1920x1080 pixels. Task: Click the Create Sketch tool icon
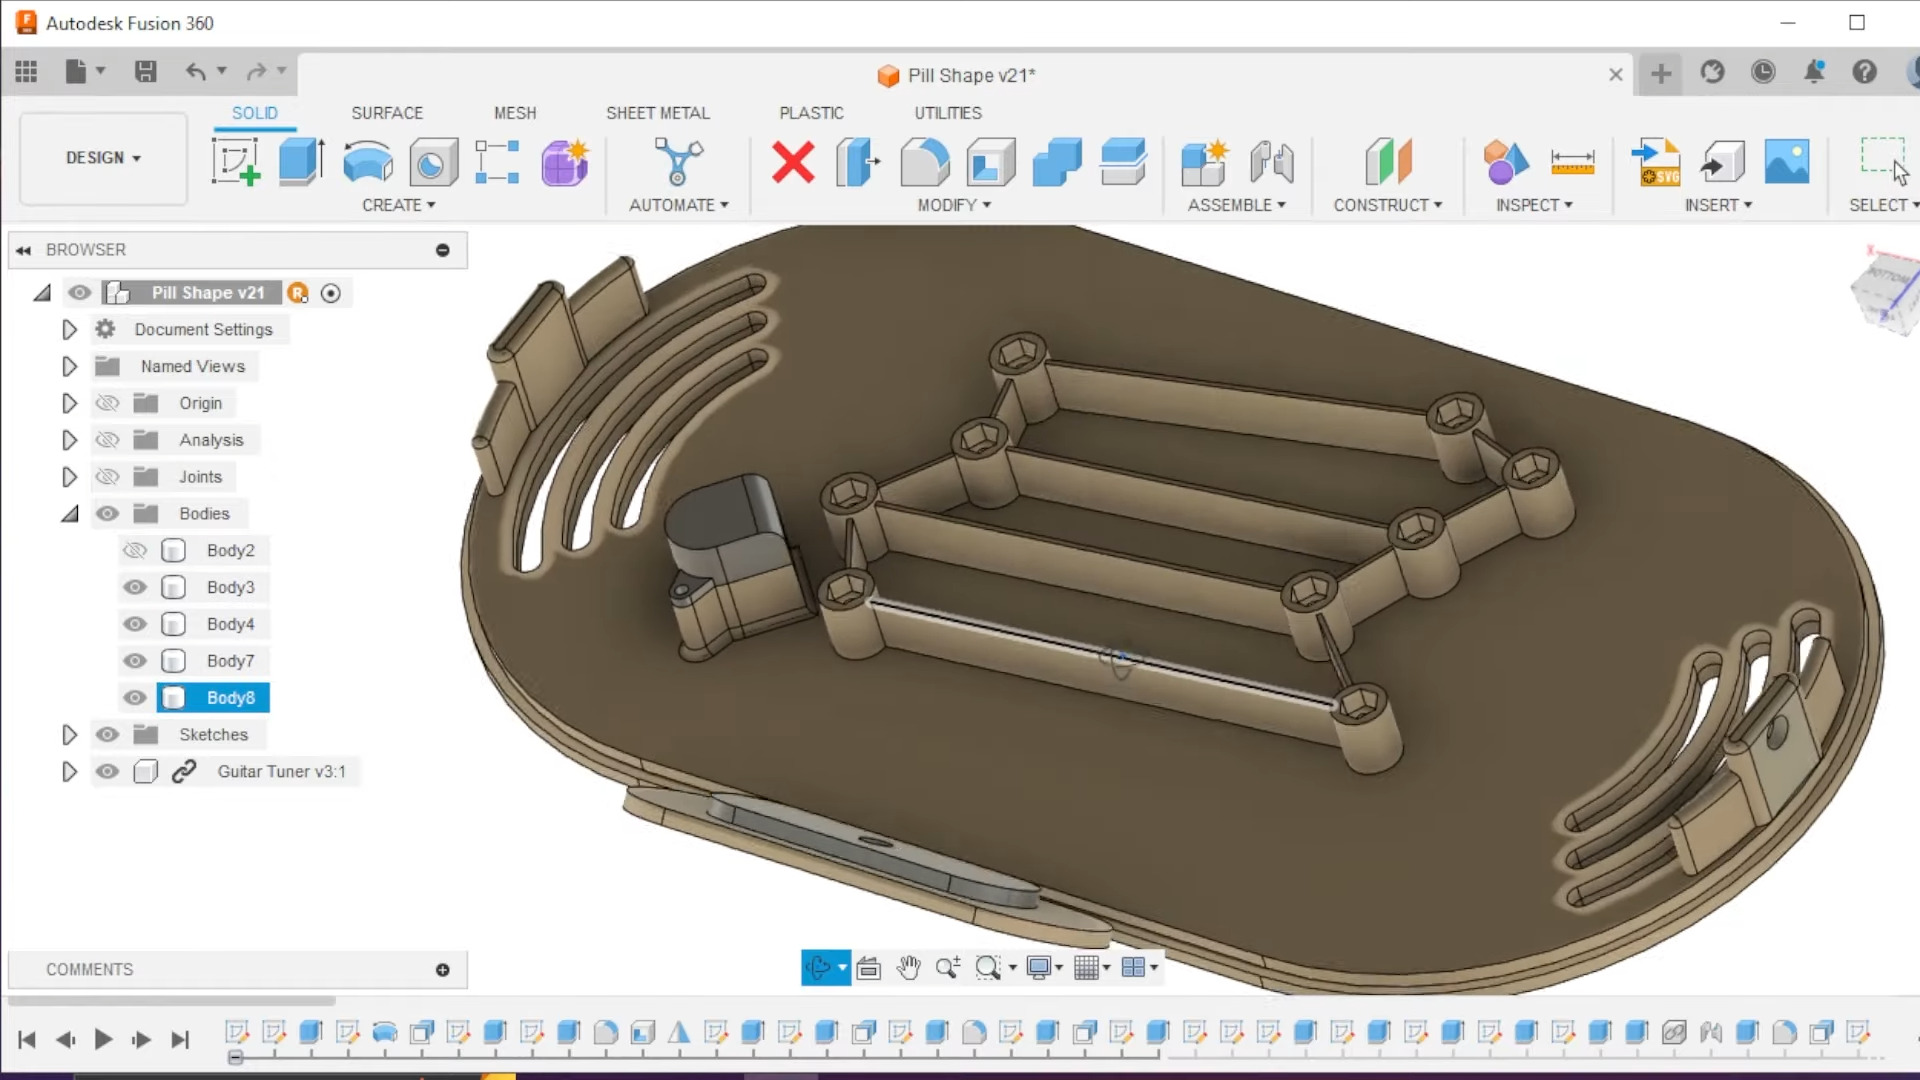coord(236,162)
